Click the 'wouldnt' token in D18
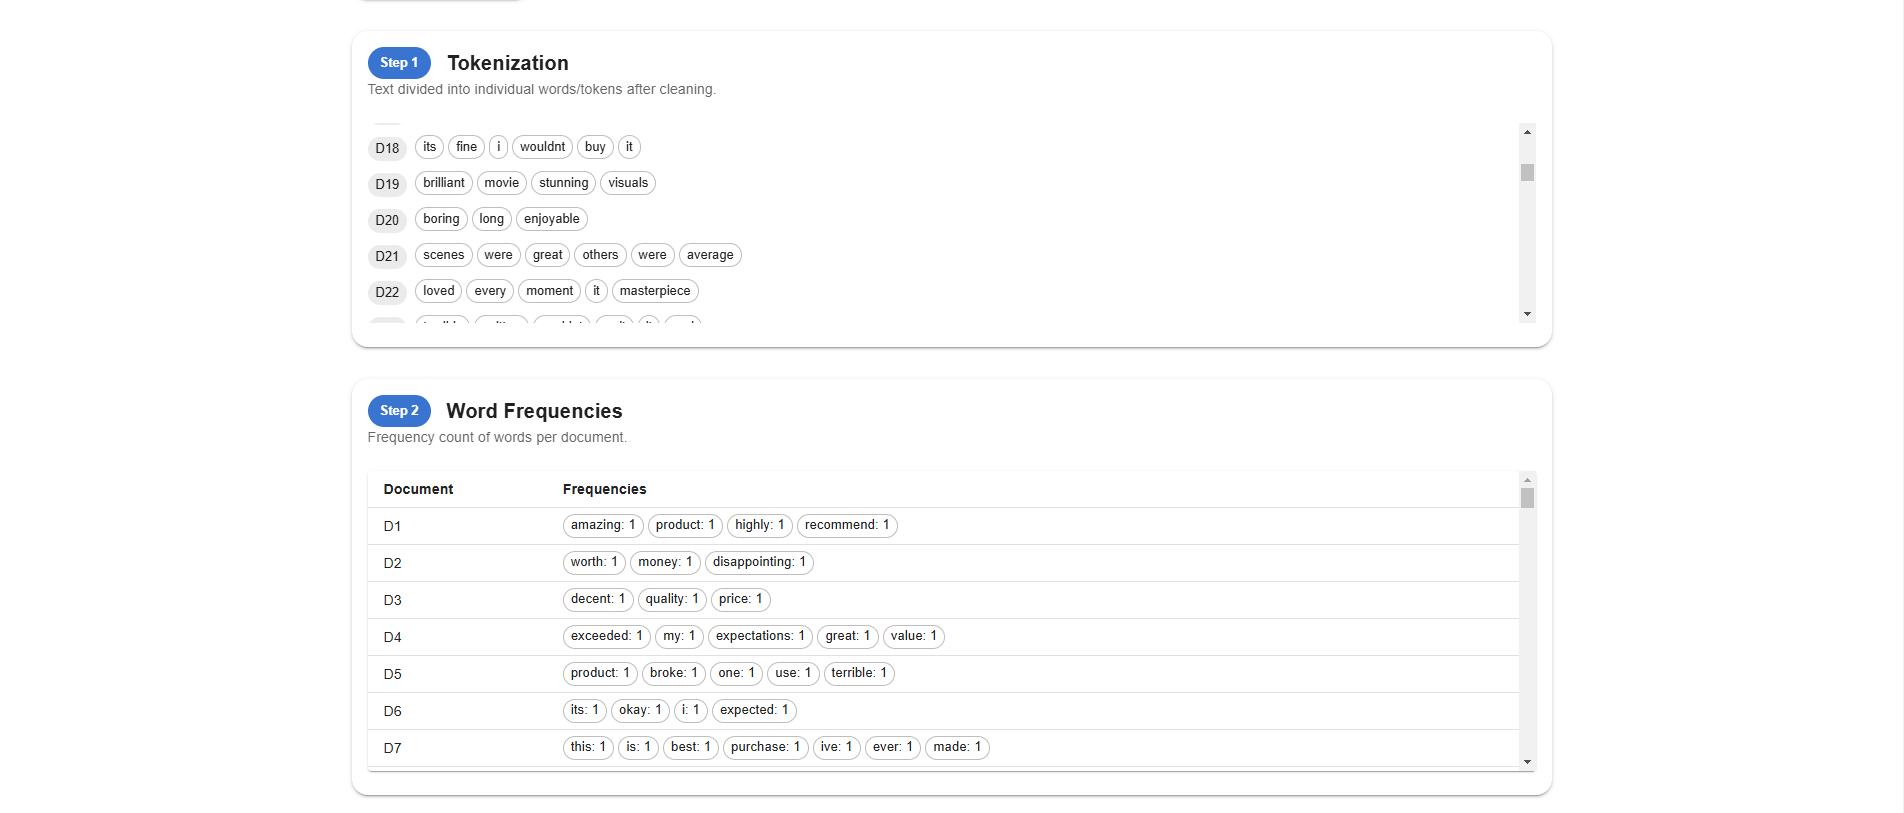 542,147
